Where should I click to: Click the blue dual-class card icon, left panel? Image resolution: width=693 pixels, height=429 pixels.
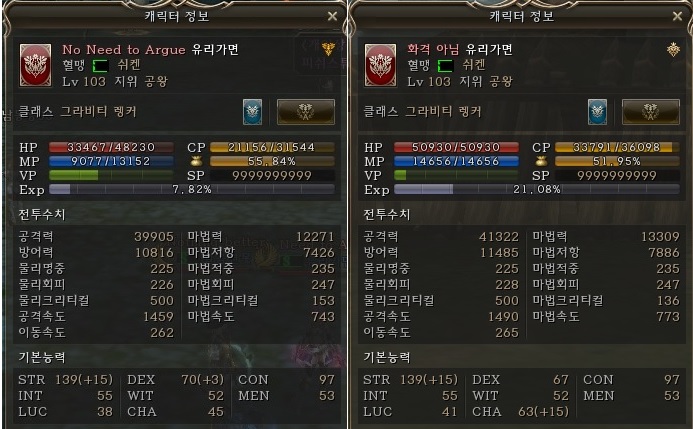252,112
